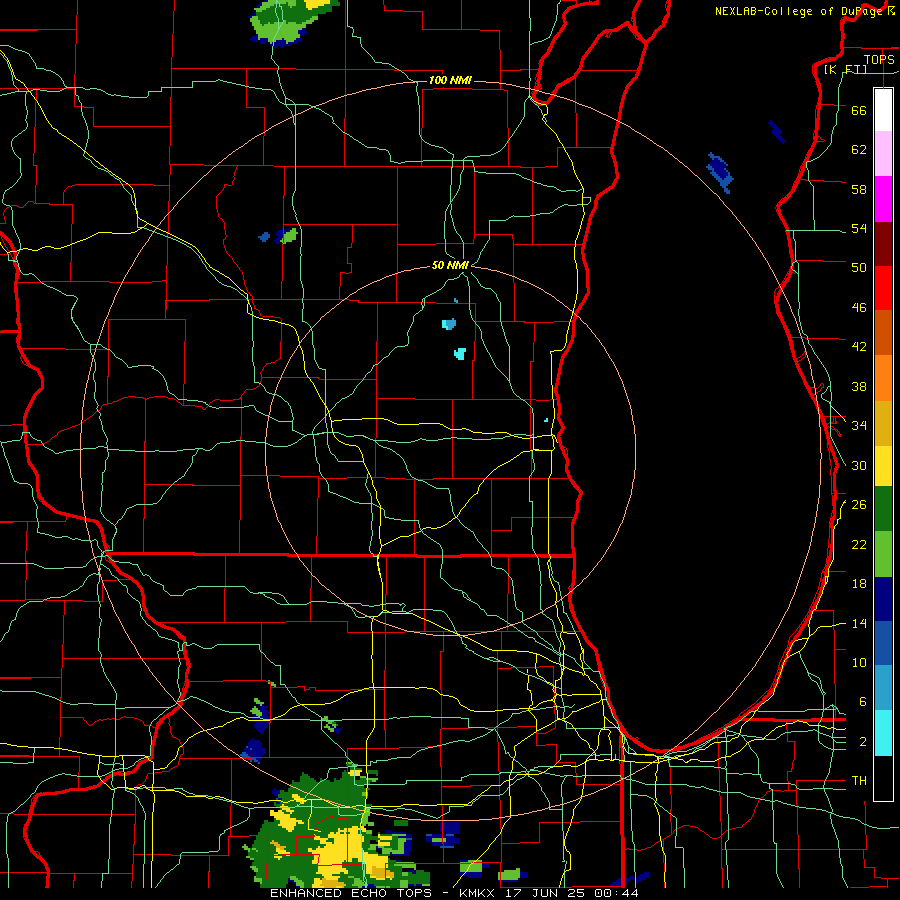Click legend value 54
The width and height of the screenshot is (900, 900).
[859, 229]
